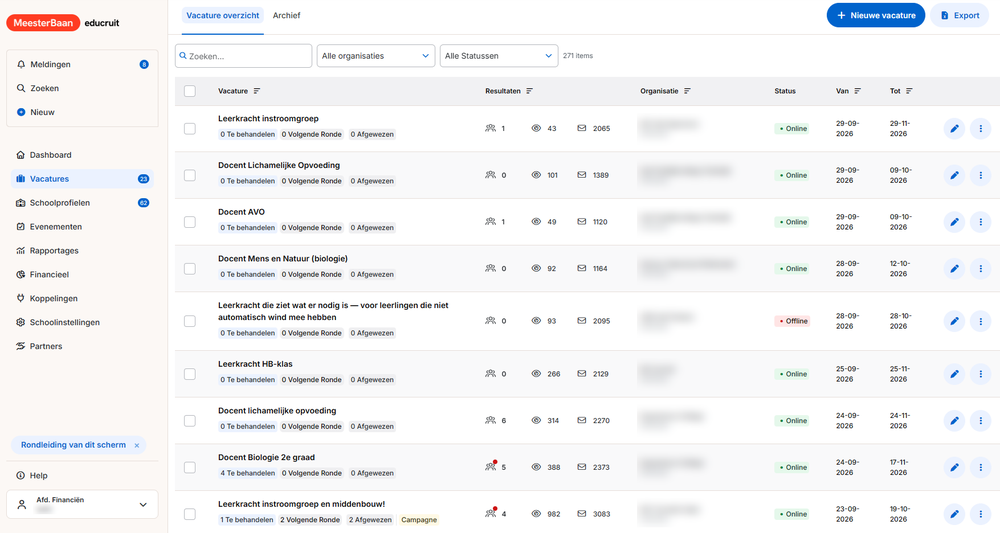Switch to the Archief tab
The width and height of the screenshot is (1000, 533).
[x=286, y=15]
